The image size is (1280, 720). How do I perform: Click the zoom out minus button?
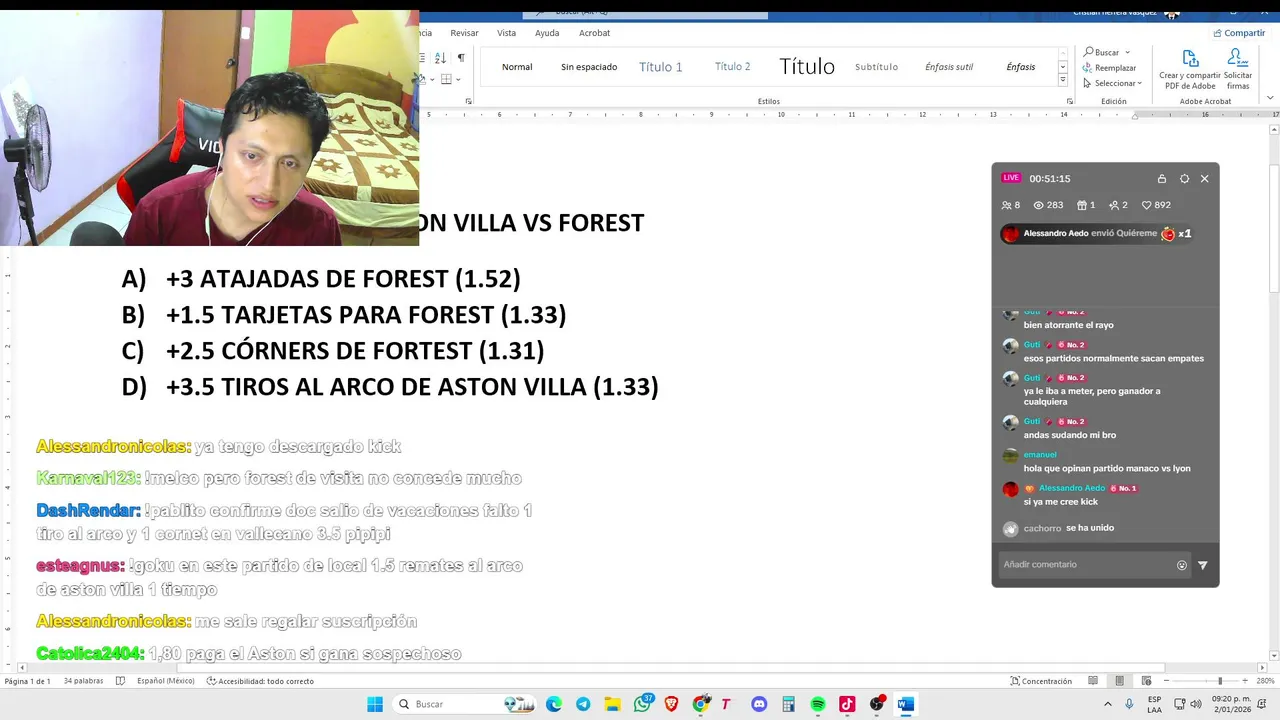(1166, 681)
